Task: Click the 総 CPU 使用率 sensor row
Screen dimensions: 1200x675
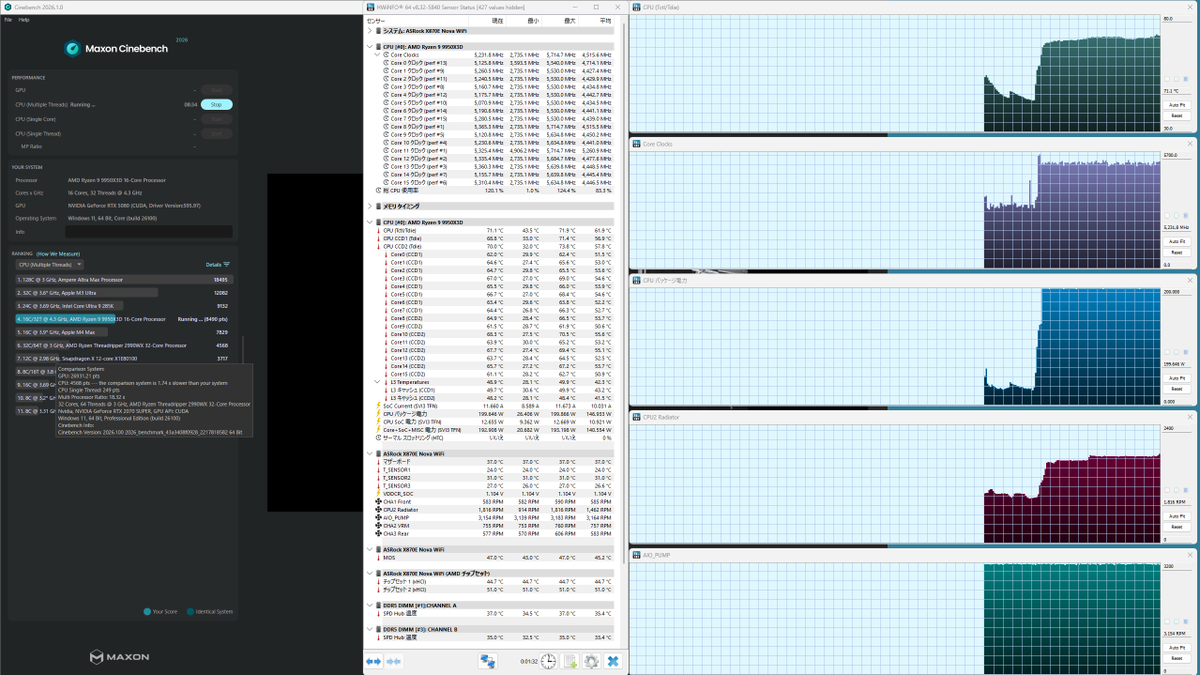Action: [x=494, y=191]
